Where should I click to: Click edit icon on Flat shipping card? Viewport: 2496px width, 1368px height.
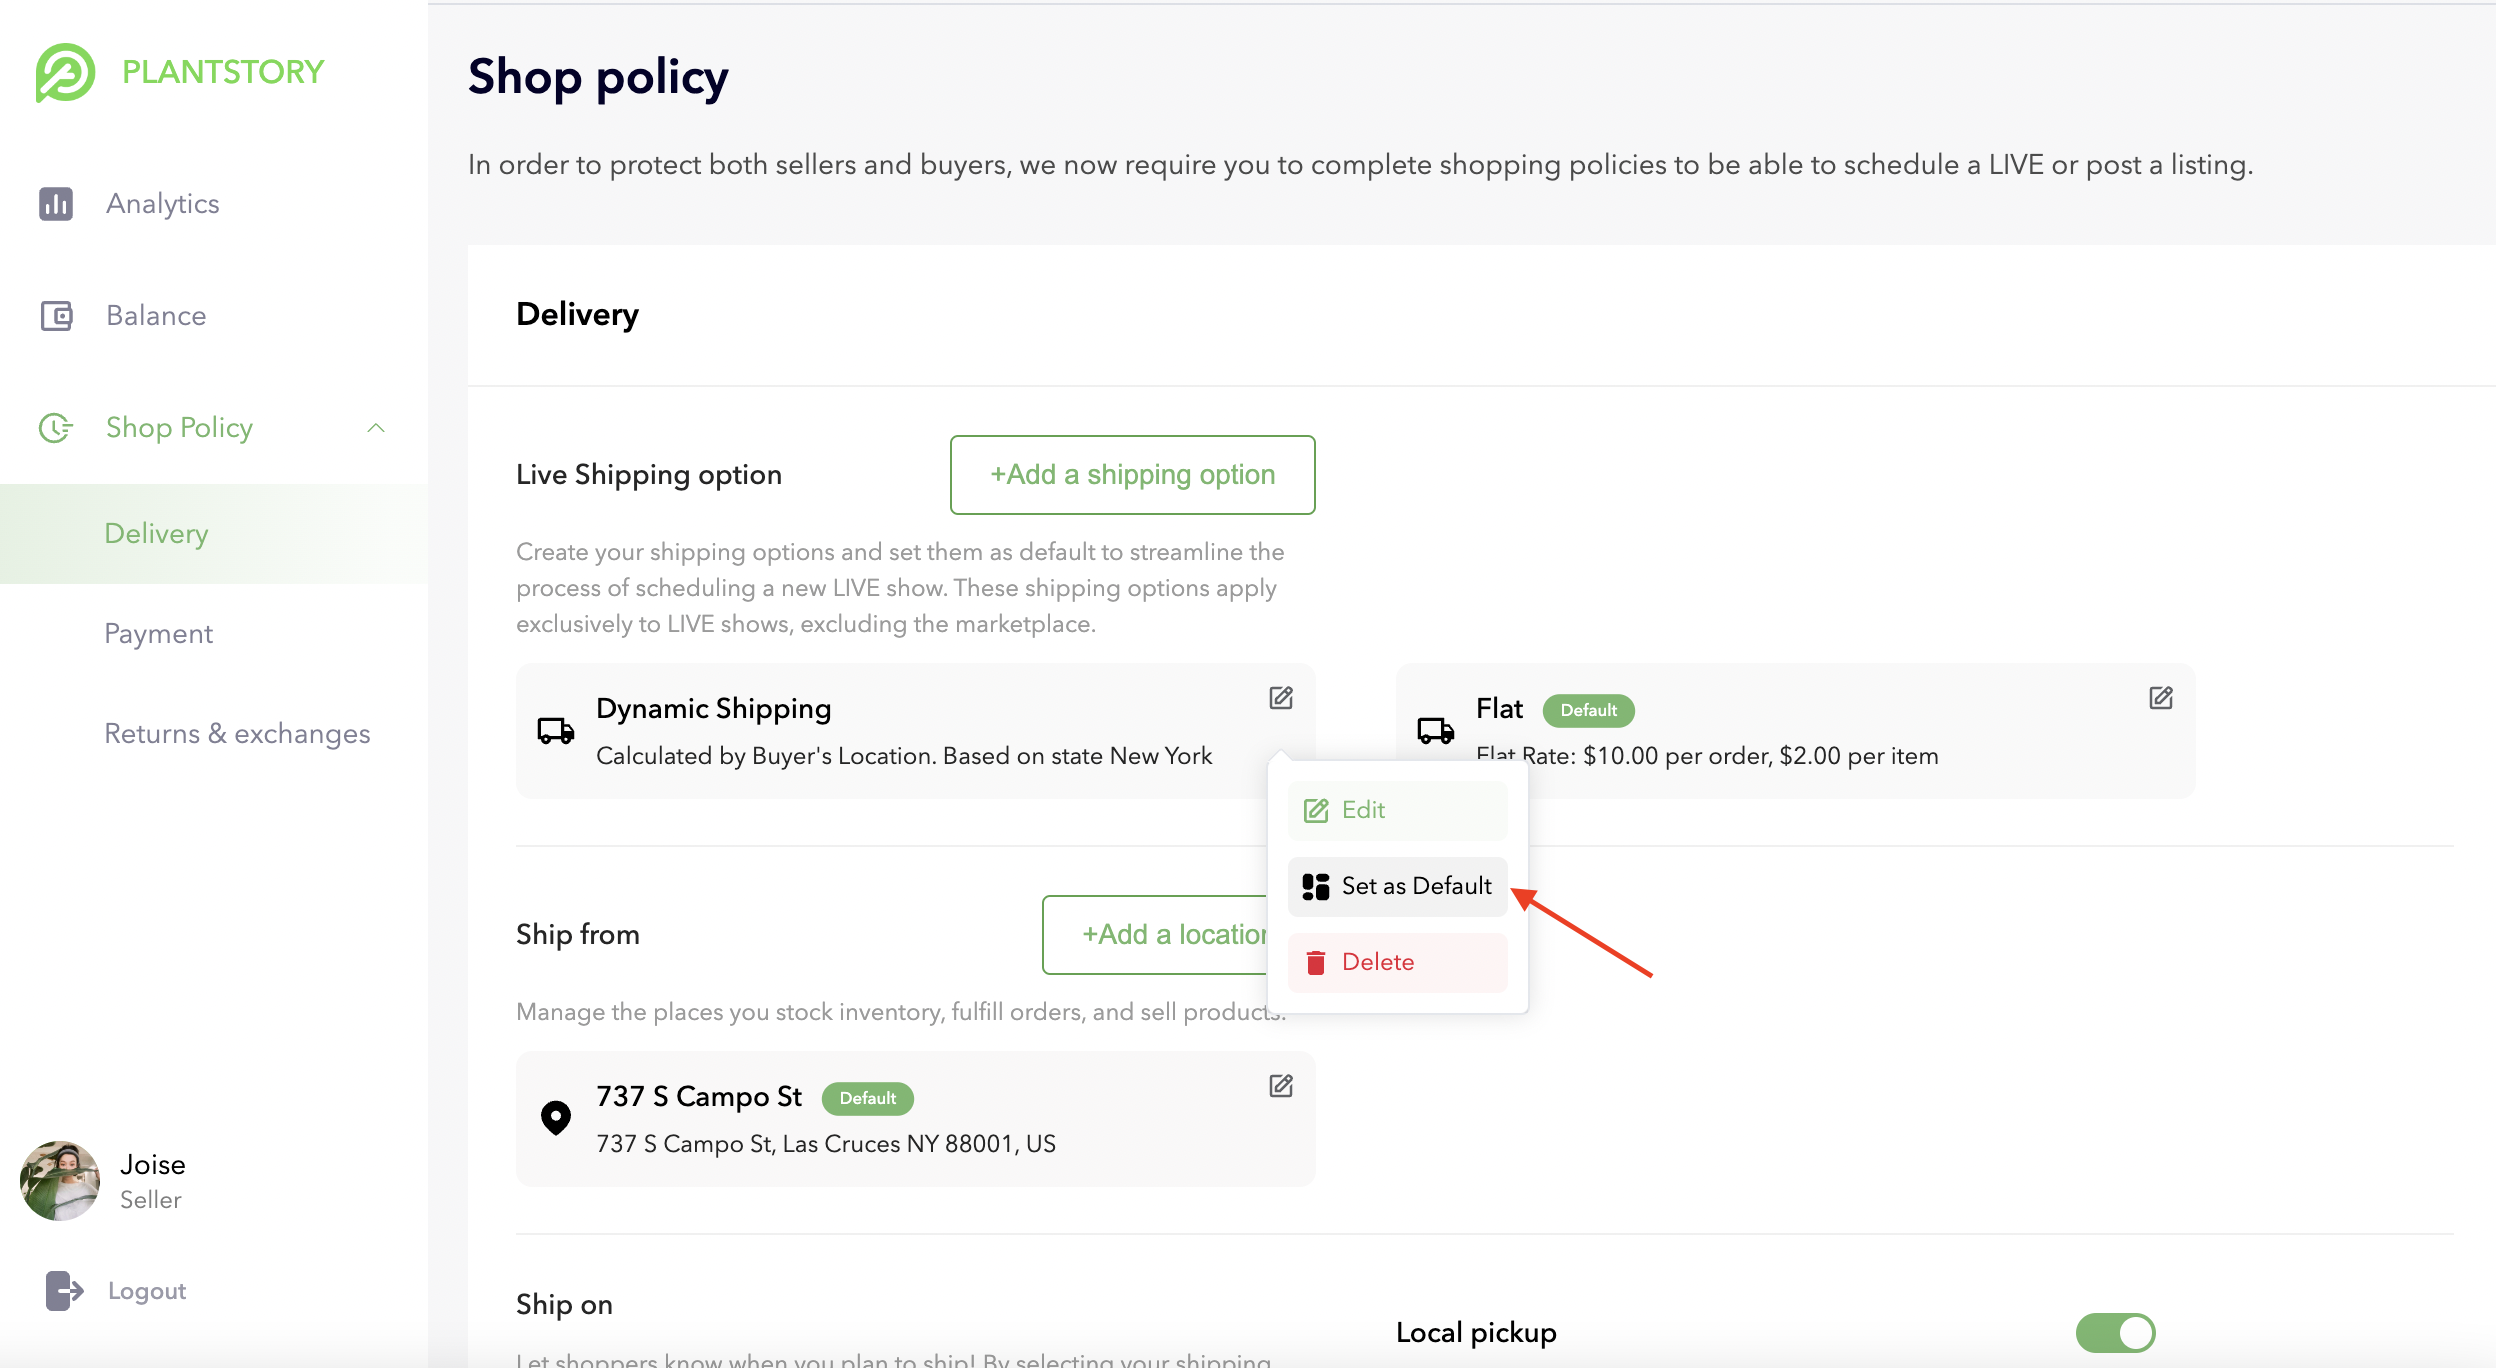coord(2161,698)
